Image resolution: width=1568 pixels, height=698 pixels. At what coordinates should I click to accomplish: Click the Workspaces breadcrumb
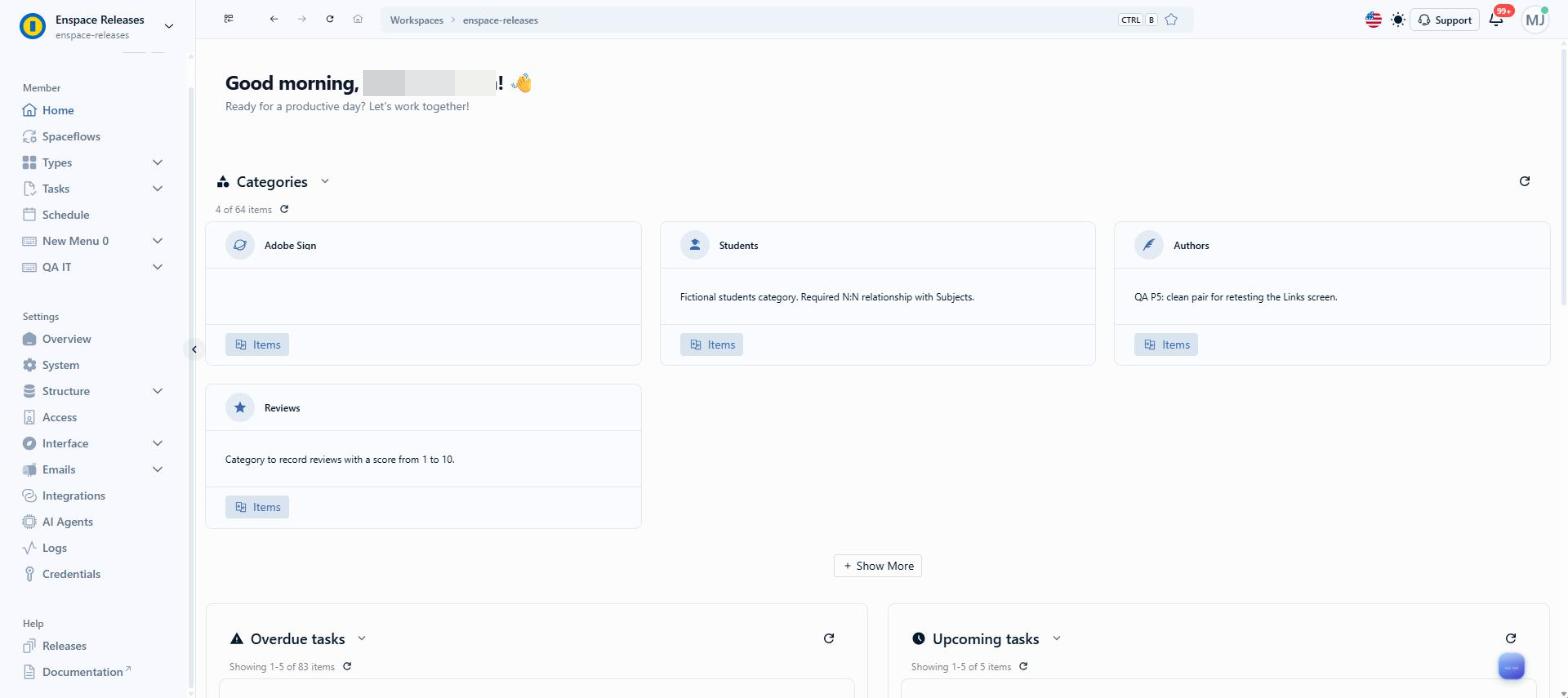click(416, 20)
